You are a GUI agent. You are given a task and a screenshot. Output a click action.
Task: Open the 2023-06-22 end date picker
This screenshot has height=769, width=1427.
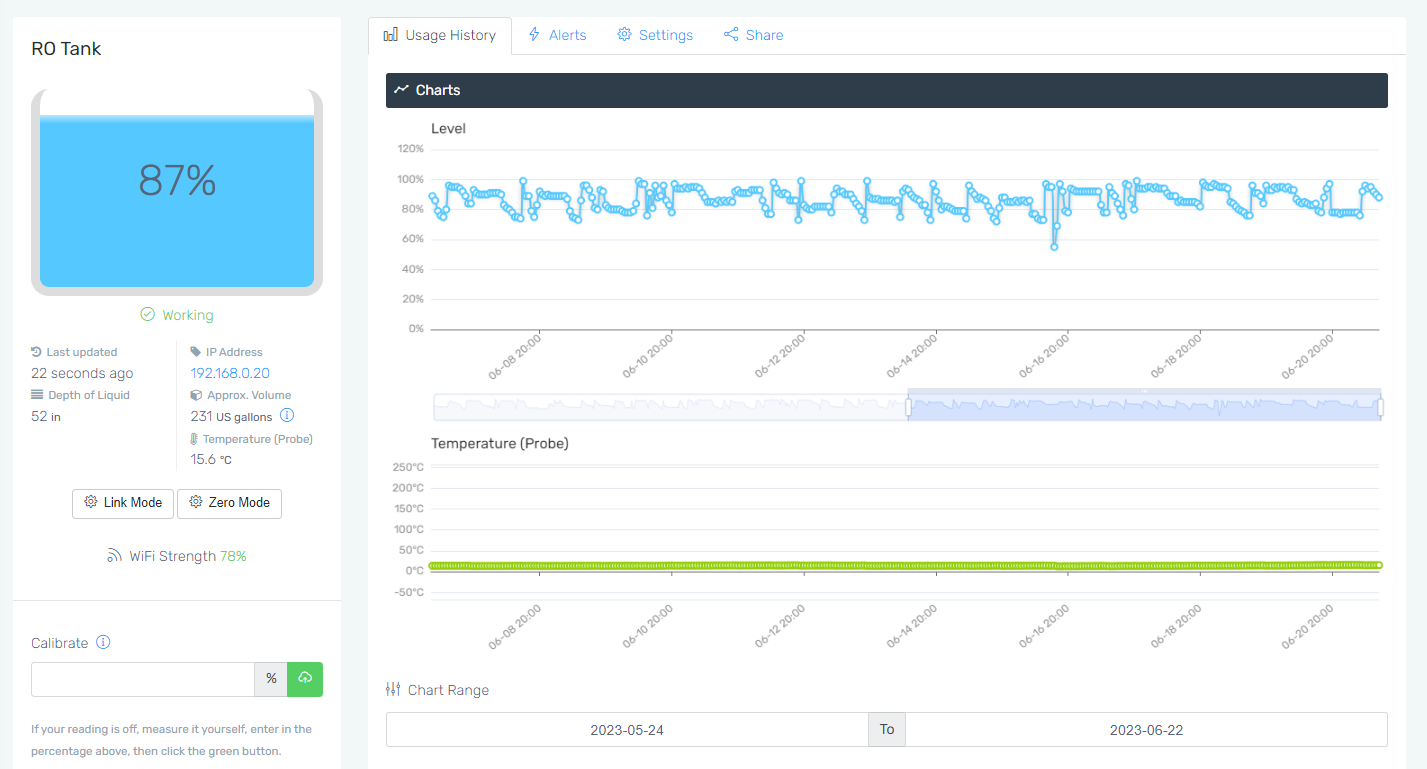pyautogui.click(x=1146, y=730)
